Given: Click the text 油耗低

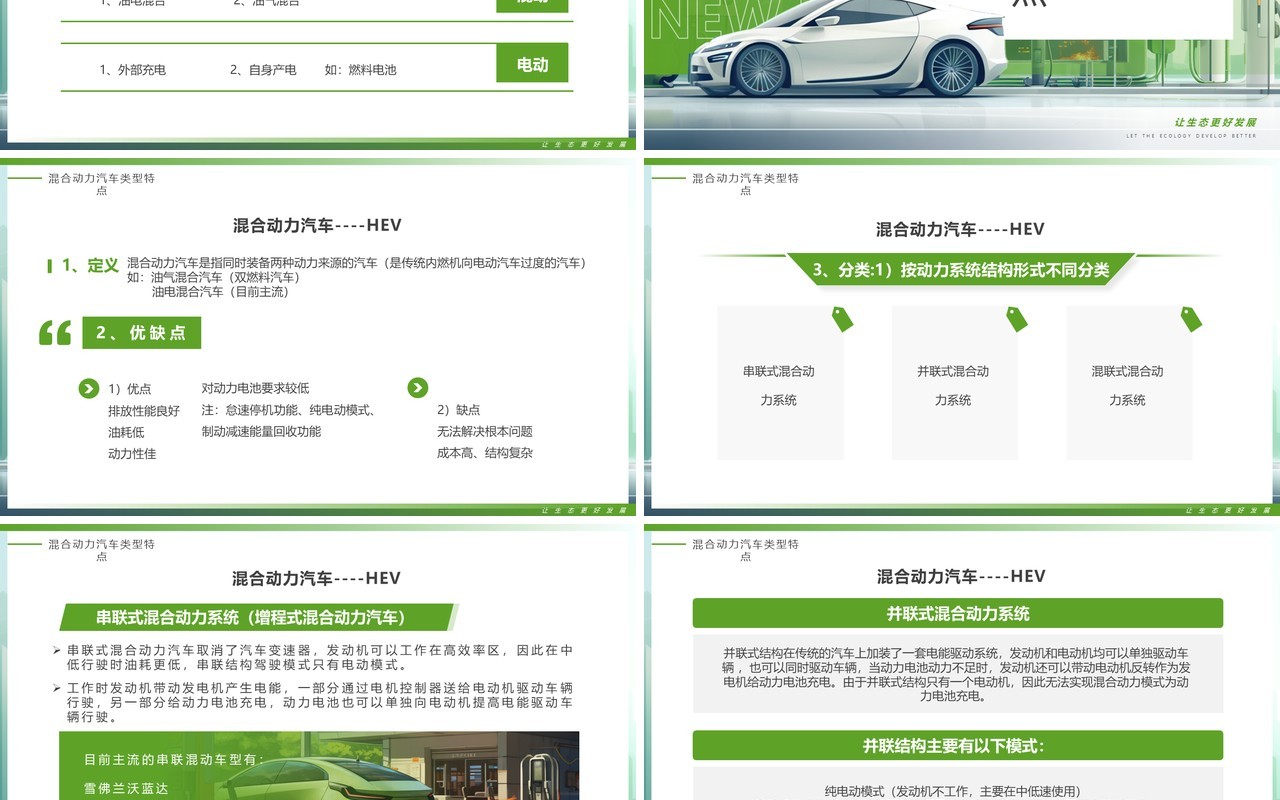Looking at the screenshot, I should pos(126,432).
